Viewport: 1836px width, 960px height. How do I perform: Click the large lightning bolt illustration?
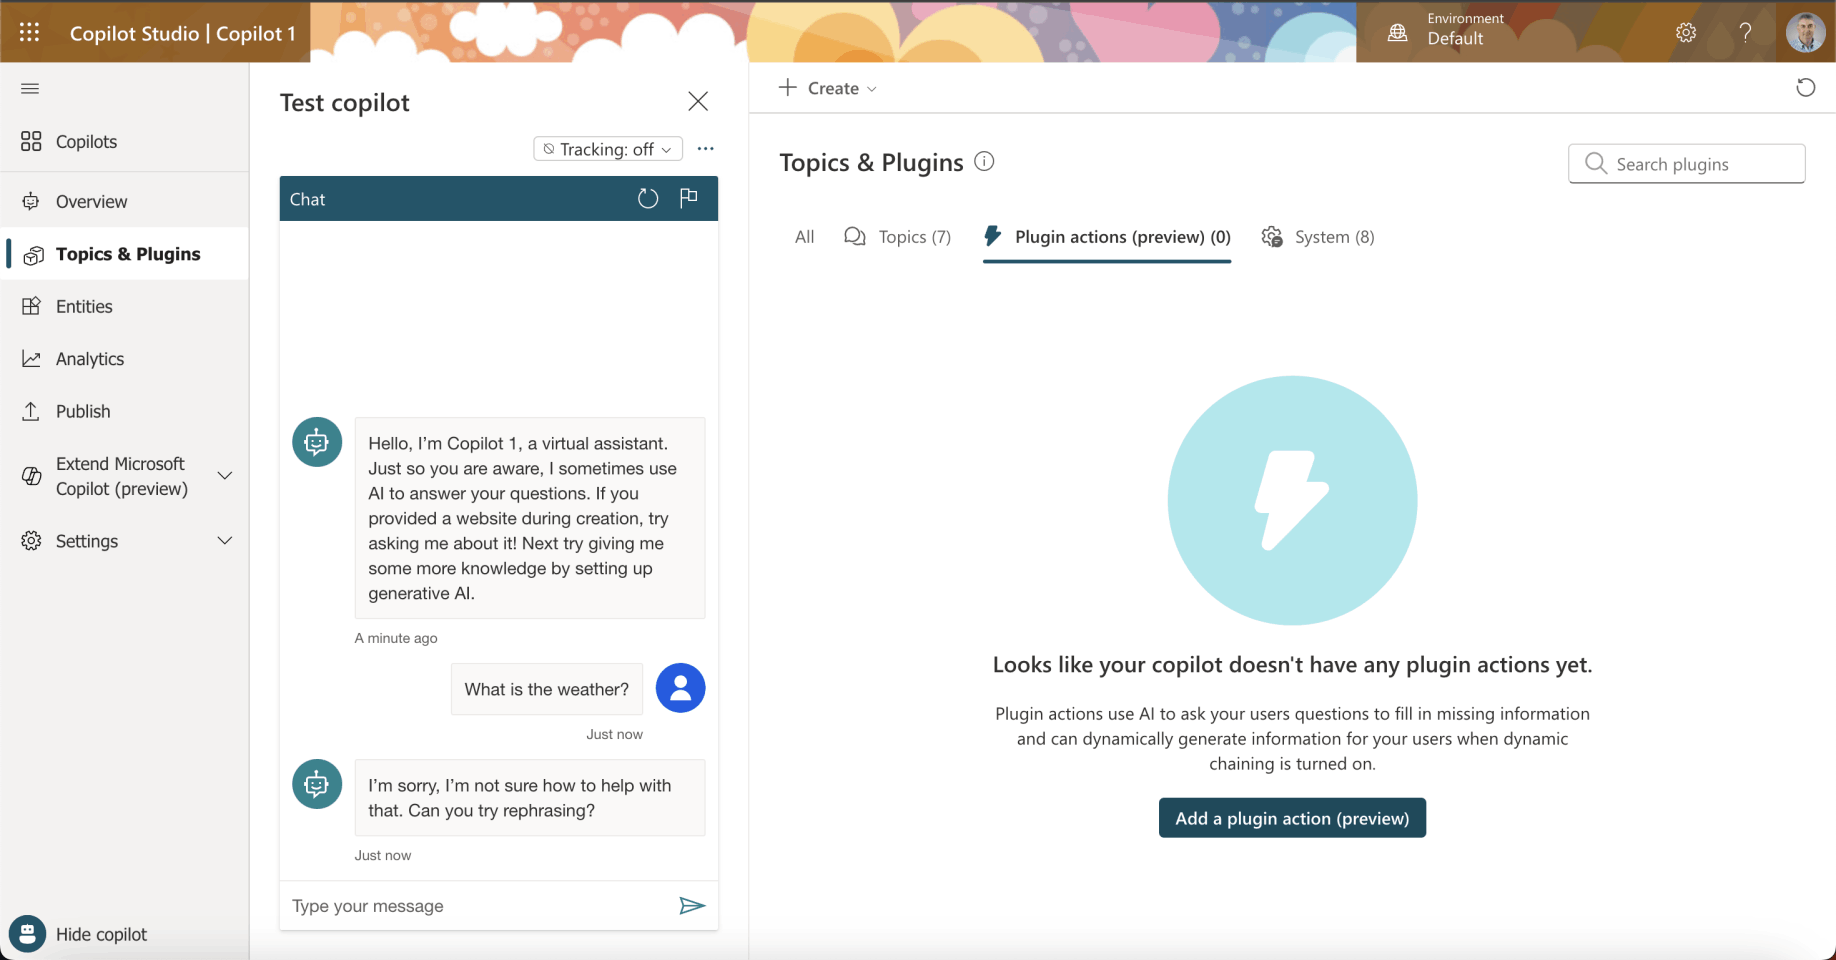click(1292, 500)
